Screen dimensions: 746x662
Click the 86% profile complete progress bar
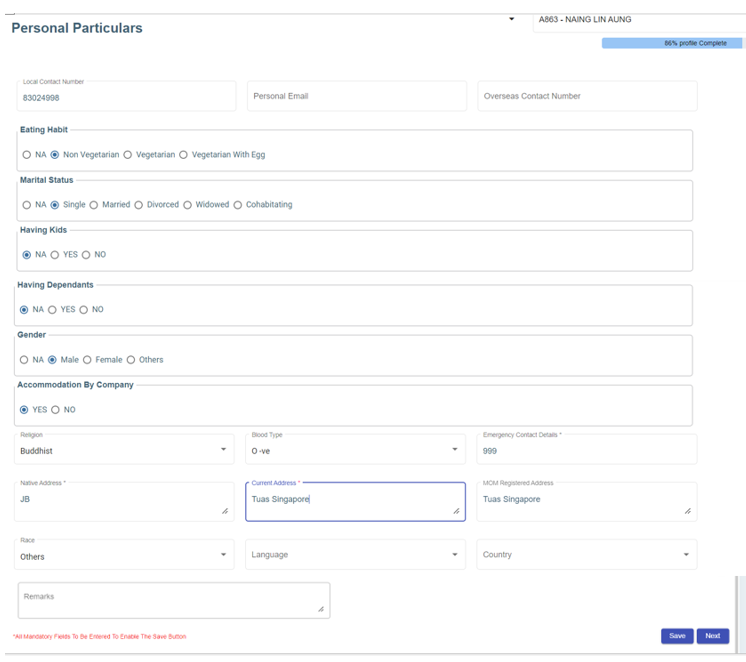[x=672, y=44]
